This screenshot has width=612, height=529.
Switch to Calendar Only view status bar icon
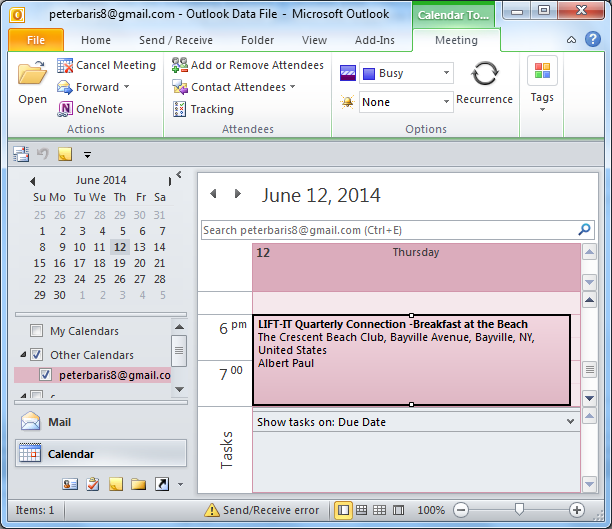click(379, 510)
